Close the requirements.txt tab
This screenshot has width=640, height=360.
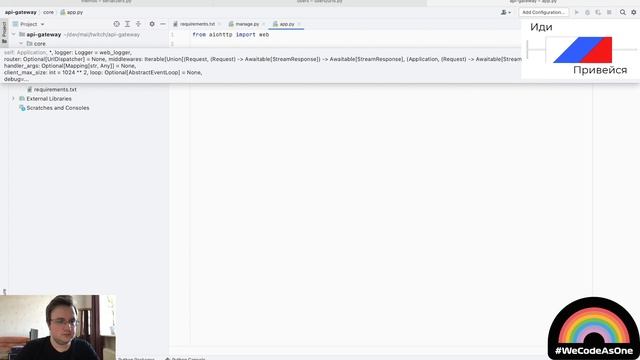coord(220,24)
